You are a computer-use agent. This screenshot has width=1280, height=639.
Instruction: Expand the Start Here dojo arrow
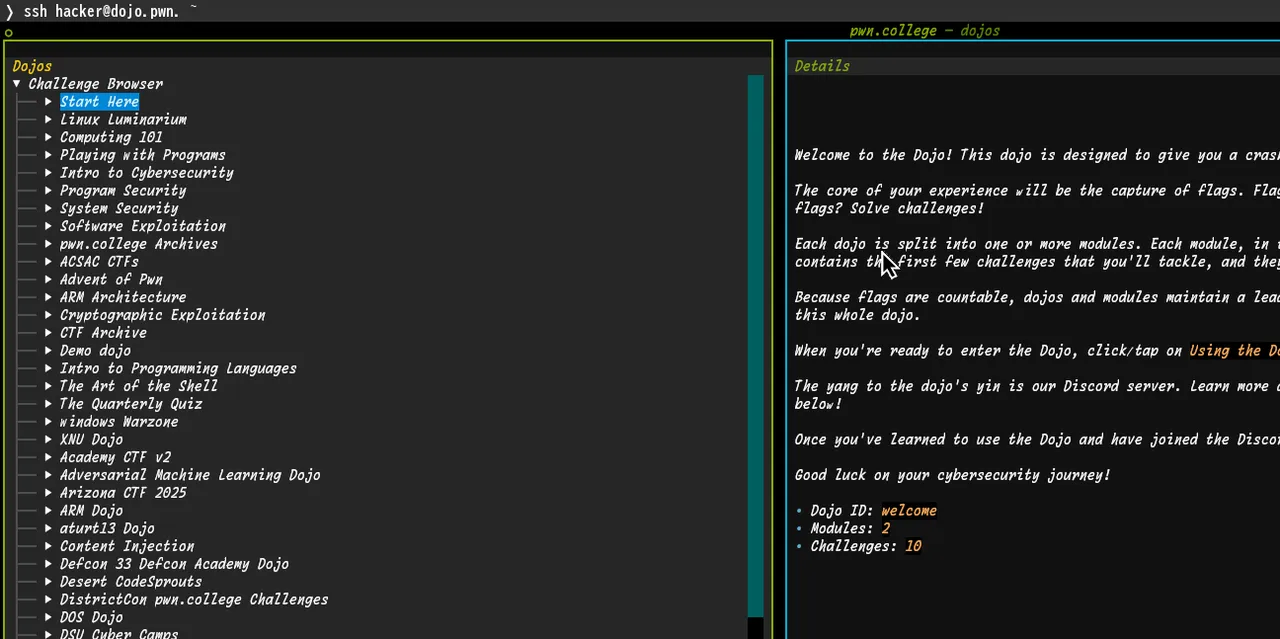pyautogui.click(x=48, y=102)
